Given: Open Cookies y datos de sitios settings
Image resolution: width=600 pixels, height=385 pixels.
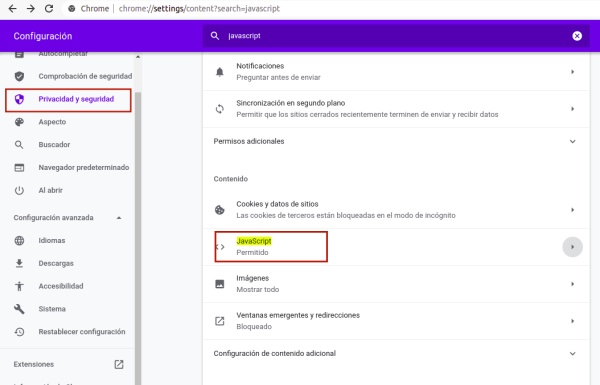Looking at the screenshot, I should (x=396, y=210).
